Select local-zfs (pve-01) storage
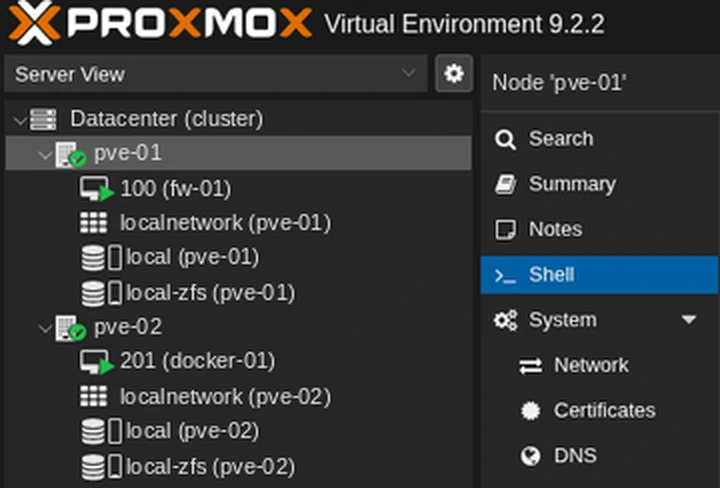Viewport: 720px width, 488px height. click(x=210, y=292)
